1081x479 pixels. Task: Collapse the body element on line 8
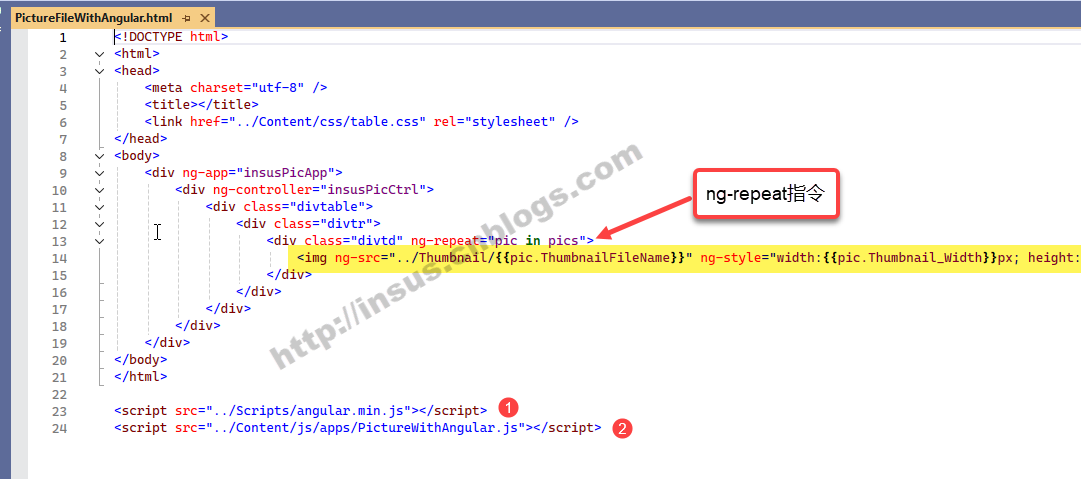[x=100, y=156]
